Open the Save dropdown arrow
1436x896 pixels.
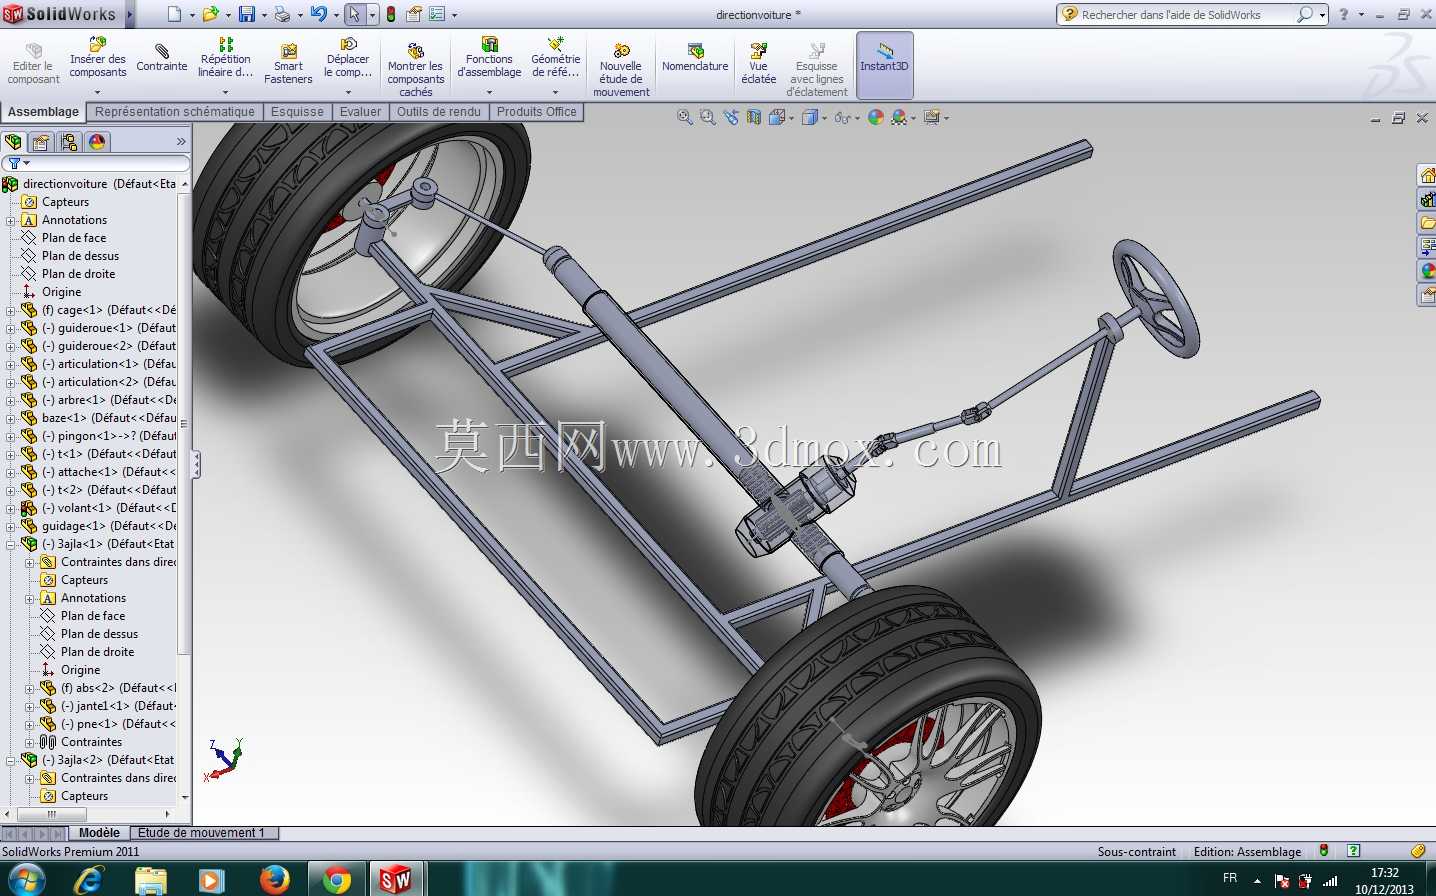tap(264, 15)
